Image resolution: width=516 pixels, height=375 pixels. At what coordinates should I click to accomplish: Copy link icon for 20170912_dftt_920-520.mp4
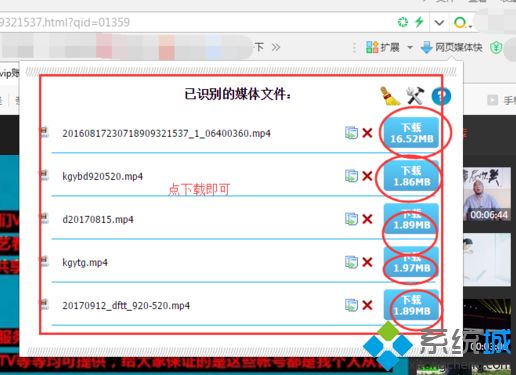(351, 305)
